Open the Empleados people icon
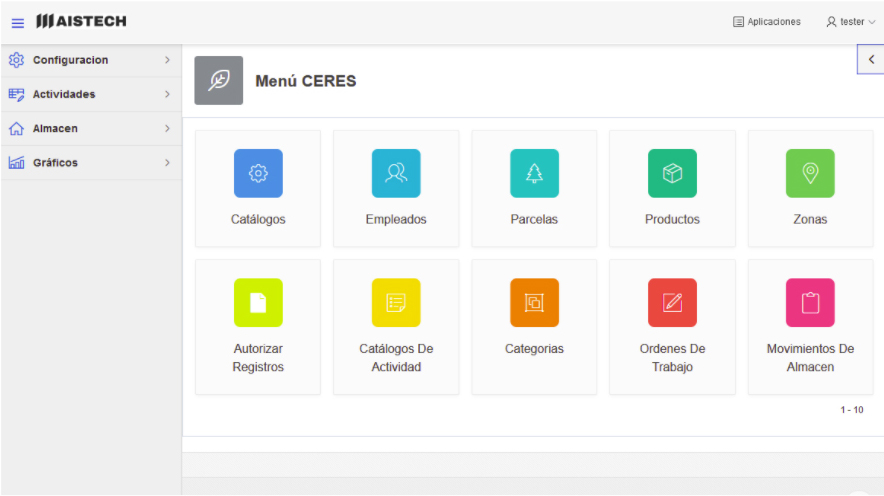 (396, 173)
